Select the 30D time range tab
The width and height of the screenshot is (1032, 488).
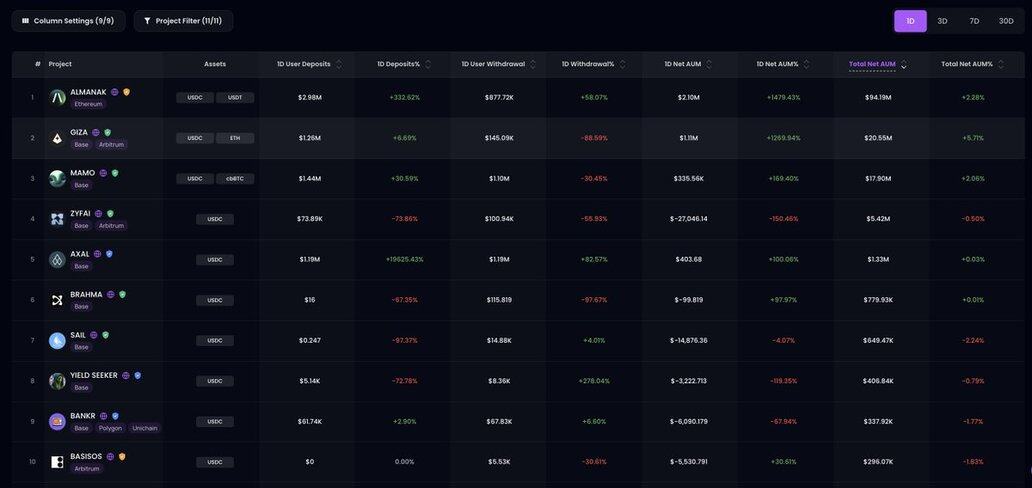coord(1005,21)
